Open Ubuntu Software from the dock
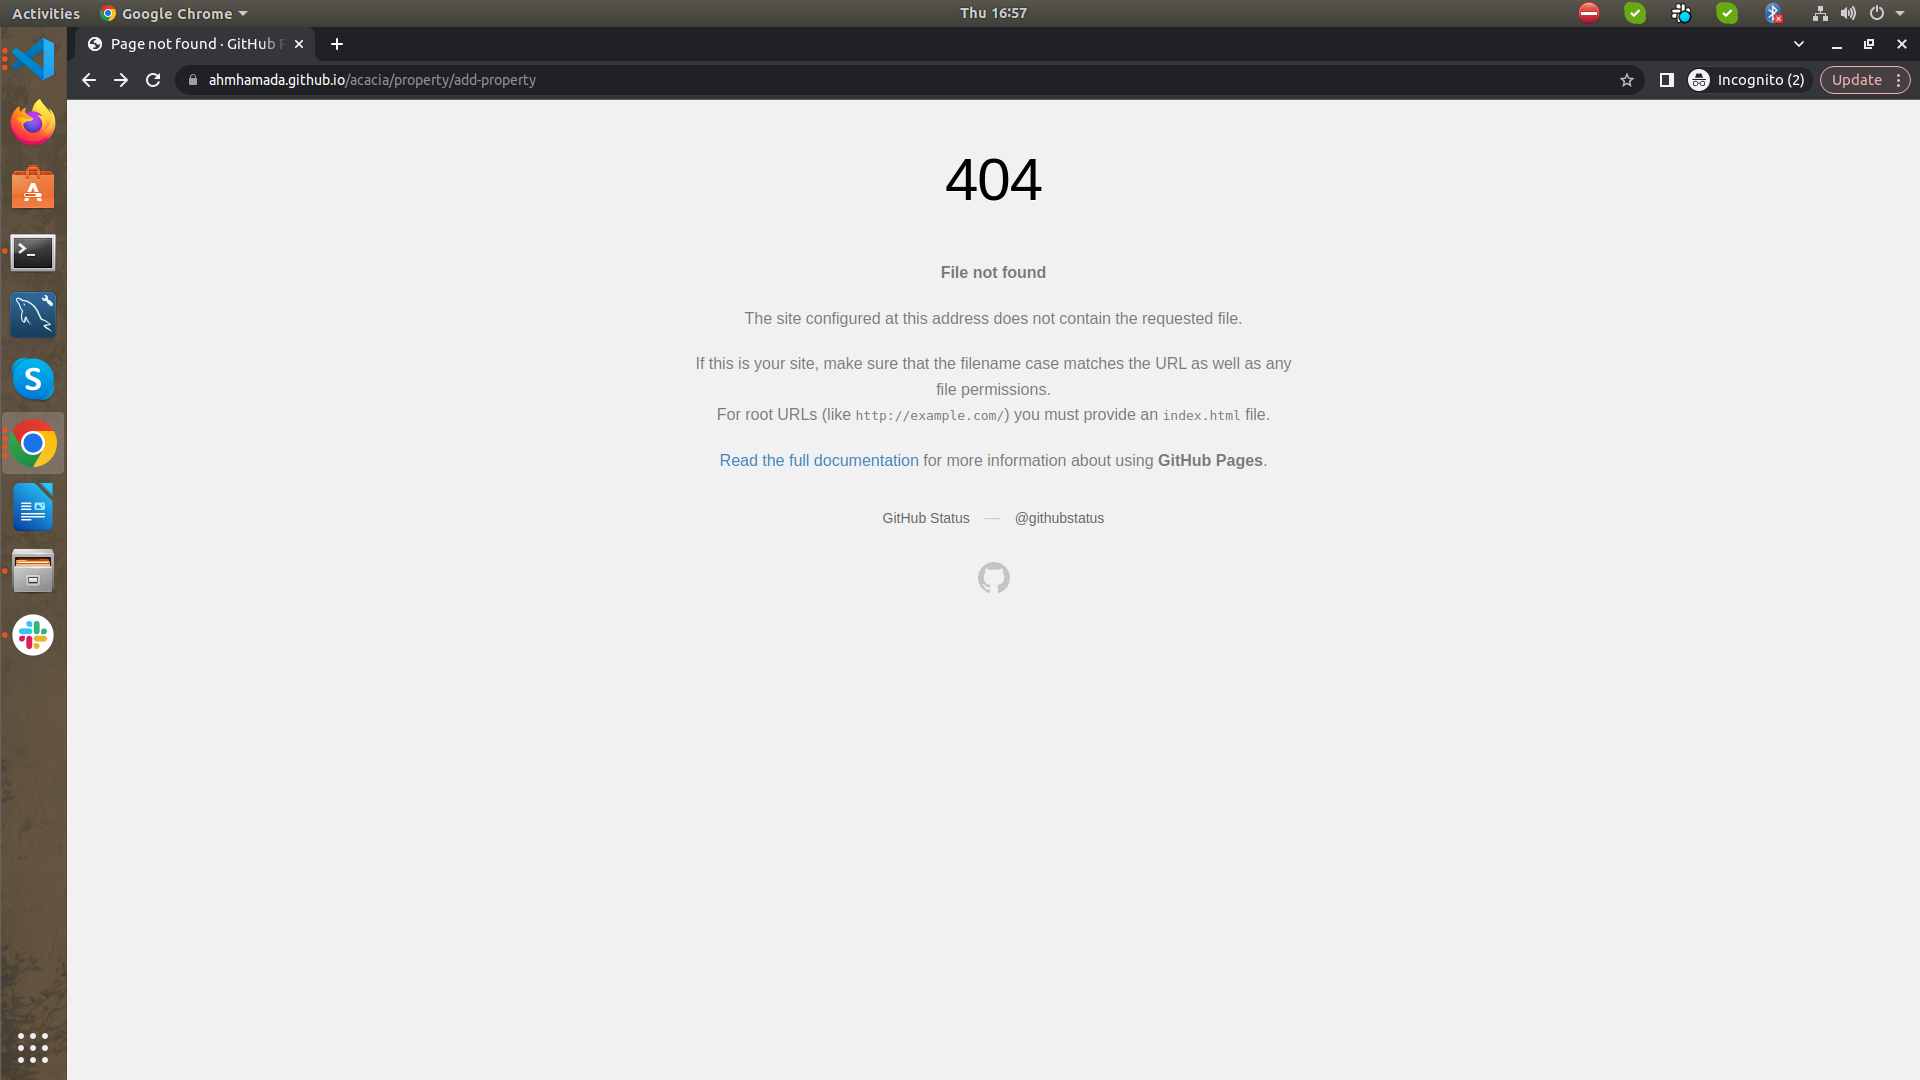The image size is (1920, 1080). click(x=33, y=187)
